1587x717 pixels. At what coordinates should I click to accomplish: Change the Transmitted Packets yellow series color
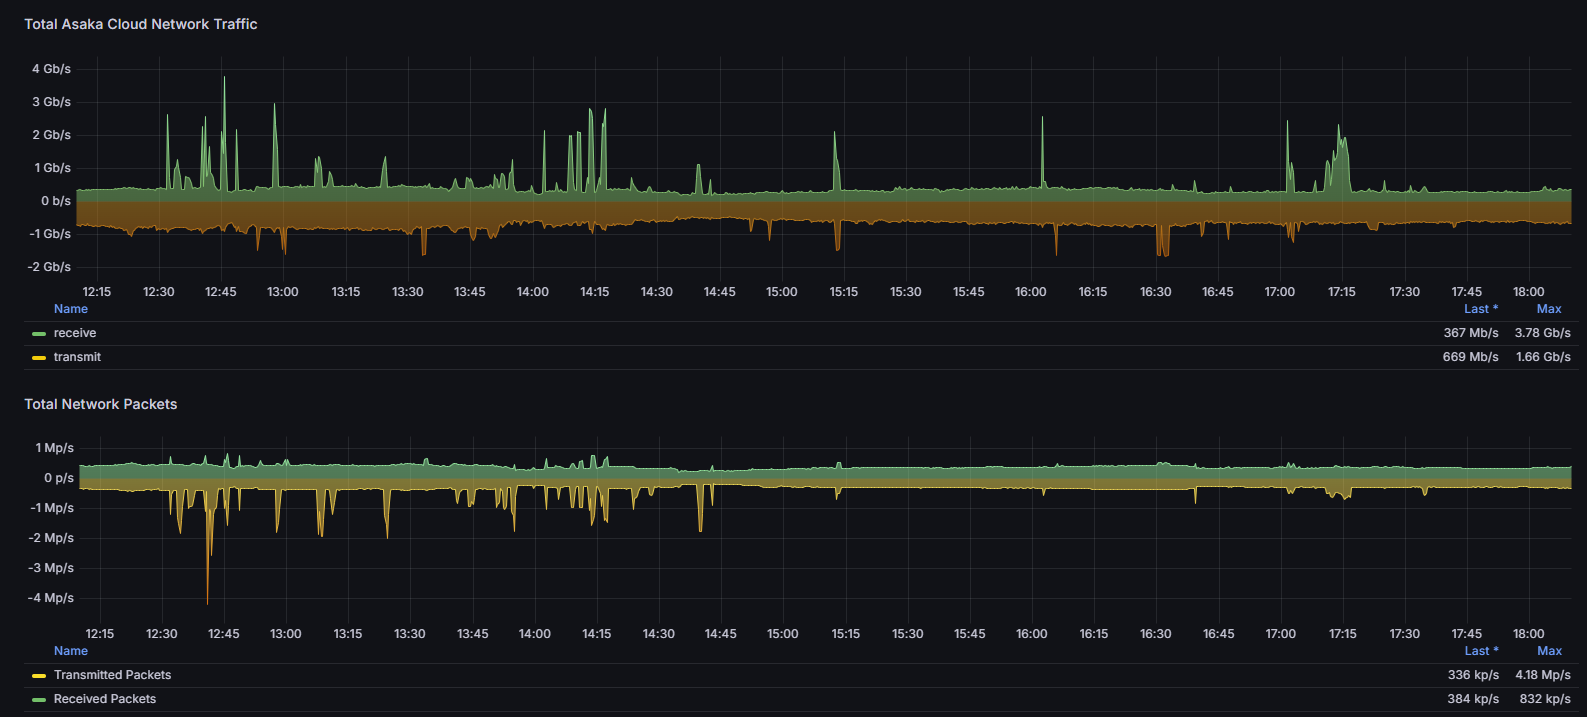pyautogui.click(x=39, y=676)
